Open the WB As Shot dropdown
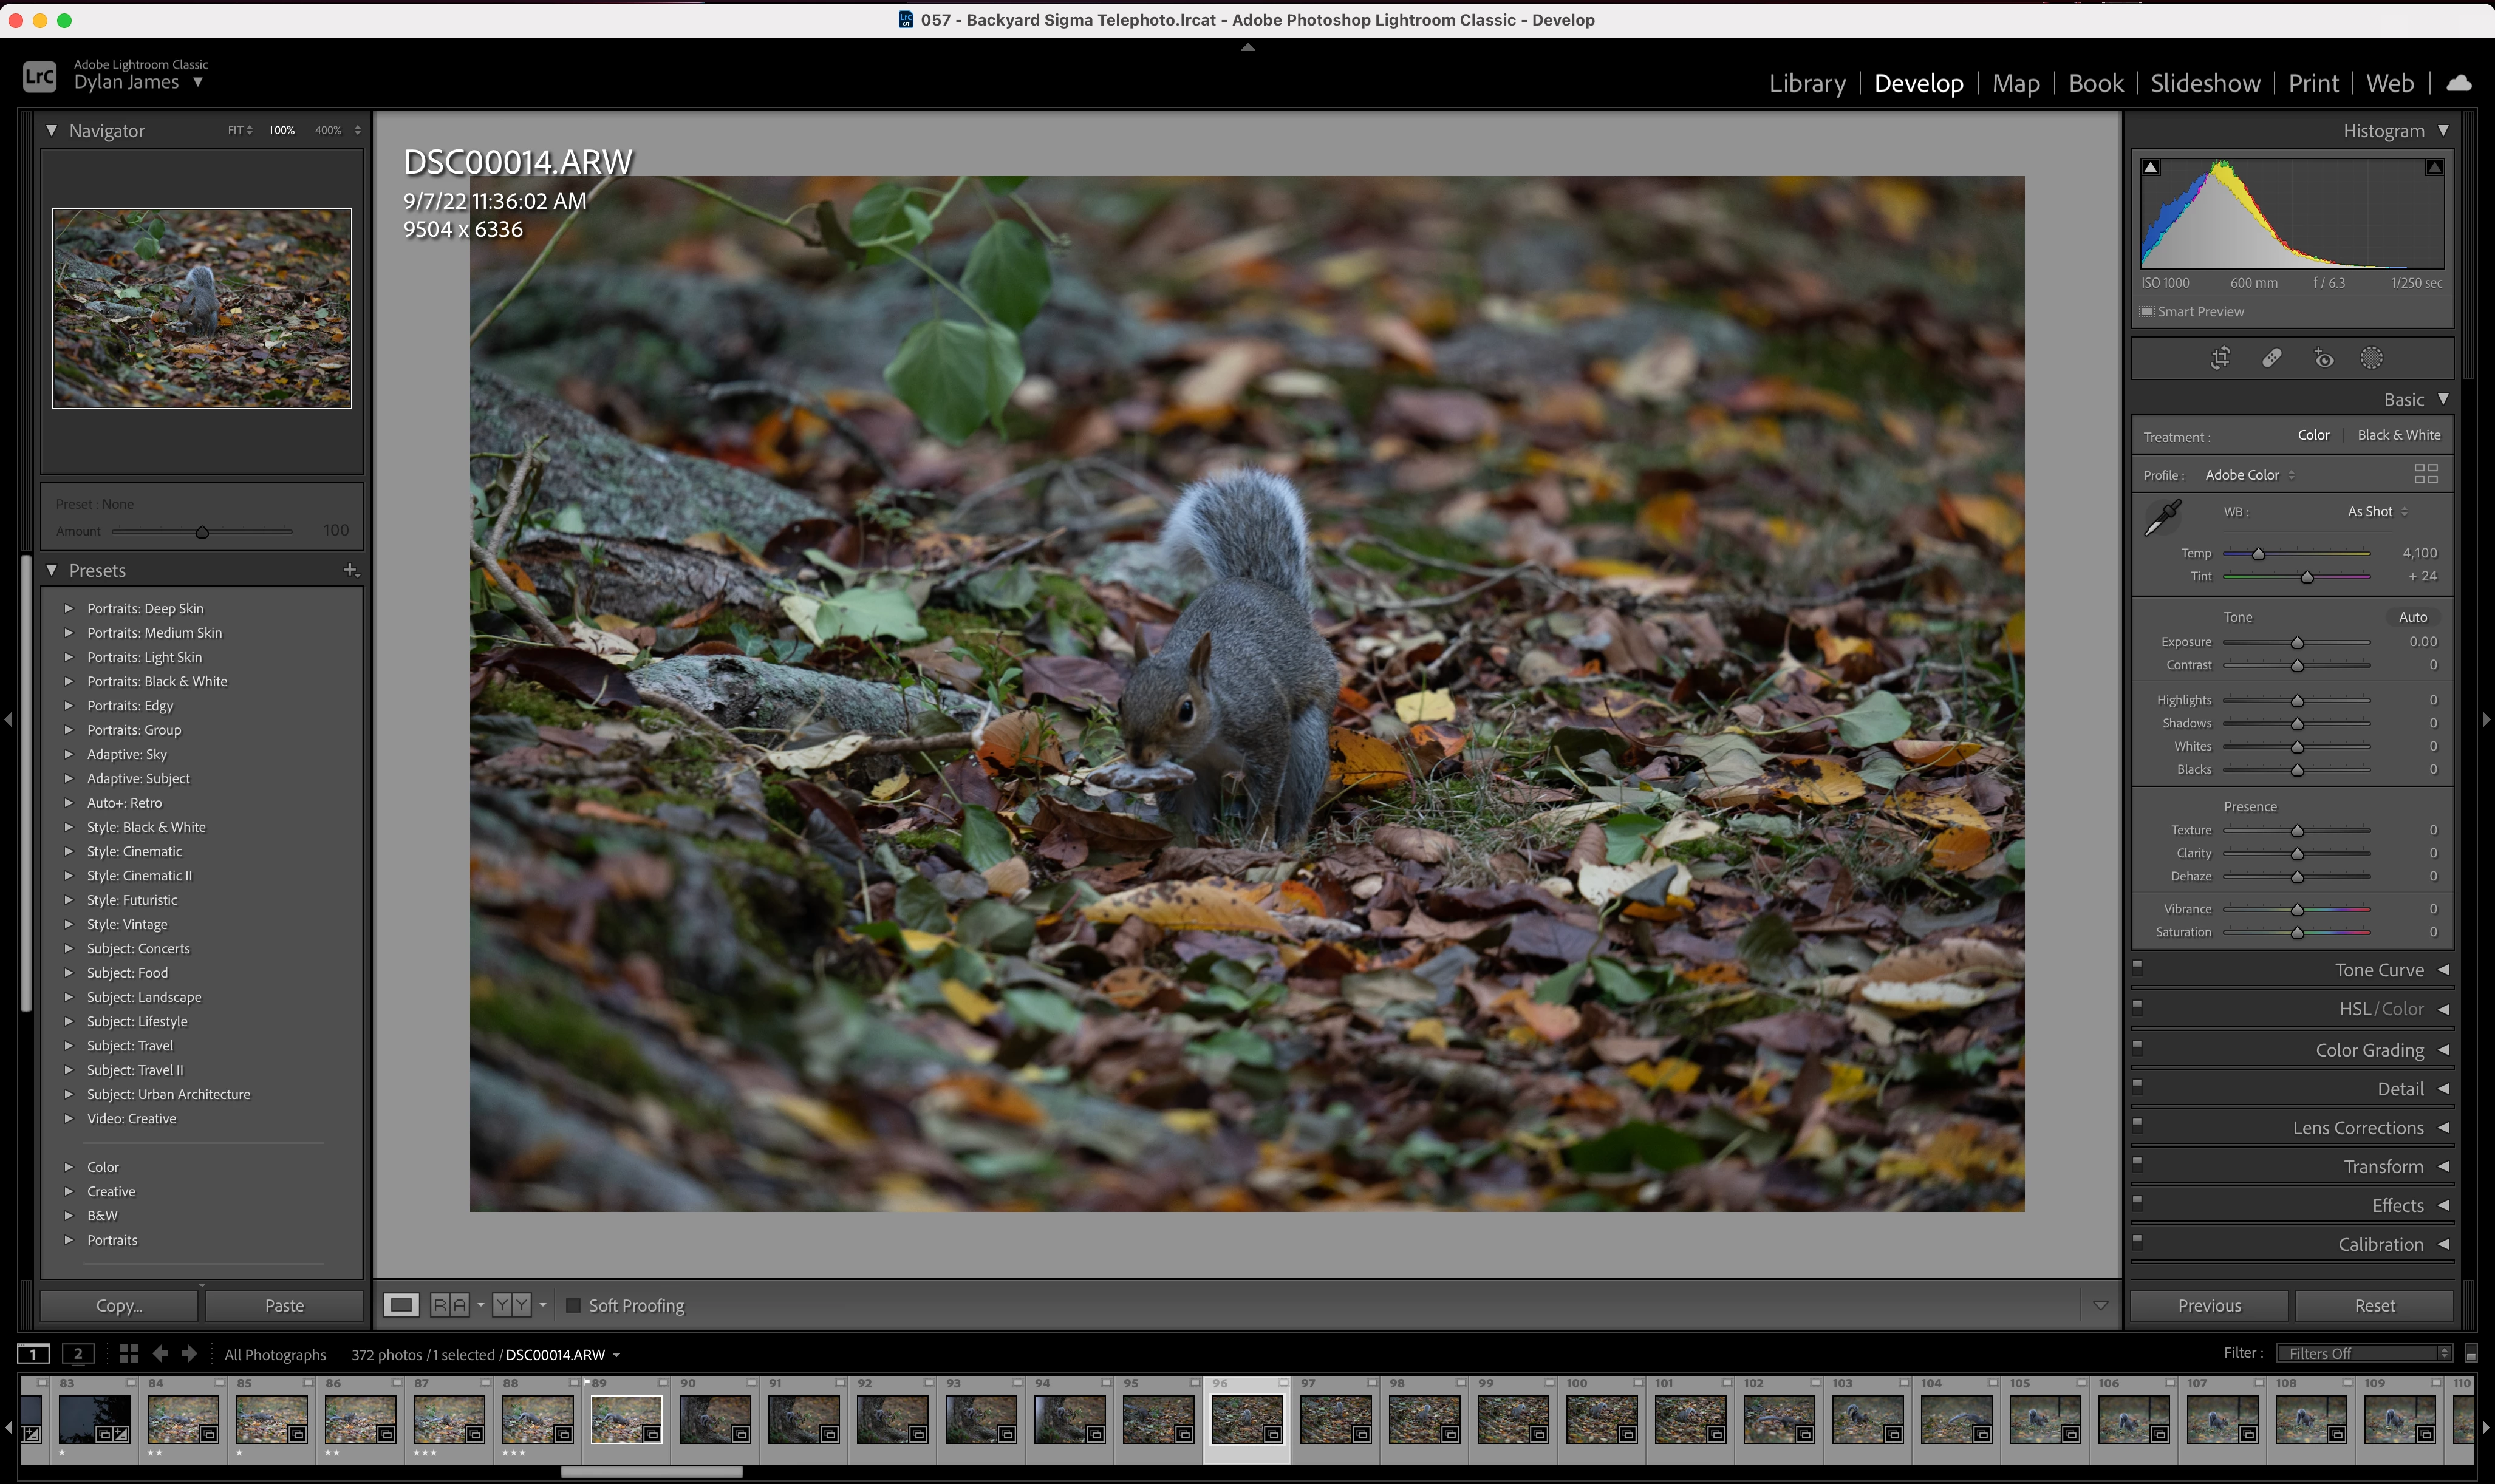 2377,511
